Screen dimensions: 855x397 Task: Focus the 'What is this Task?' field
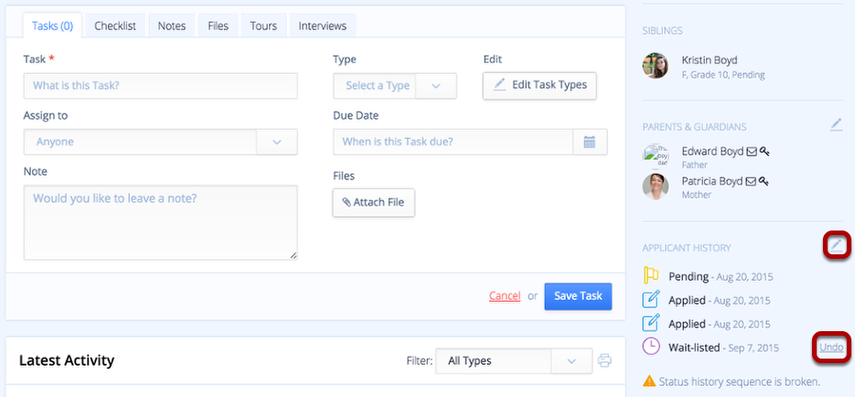click(160, 86)
